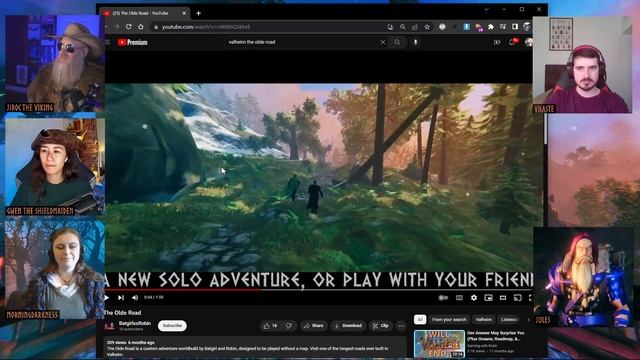The width and height of the screenshot is (640, 360).
Task: Click the browser profile avatar
Action: click(527, 27)
